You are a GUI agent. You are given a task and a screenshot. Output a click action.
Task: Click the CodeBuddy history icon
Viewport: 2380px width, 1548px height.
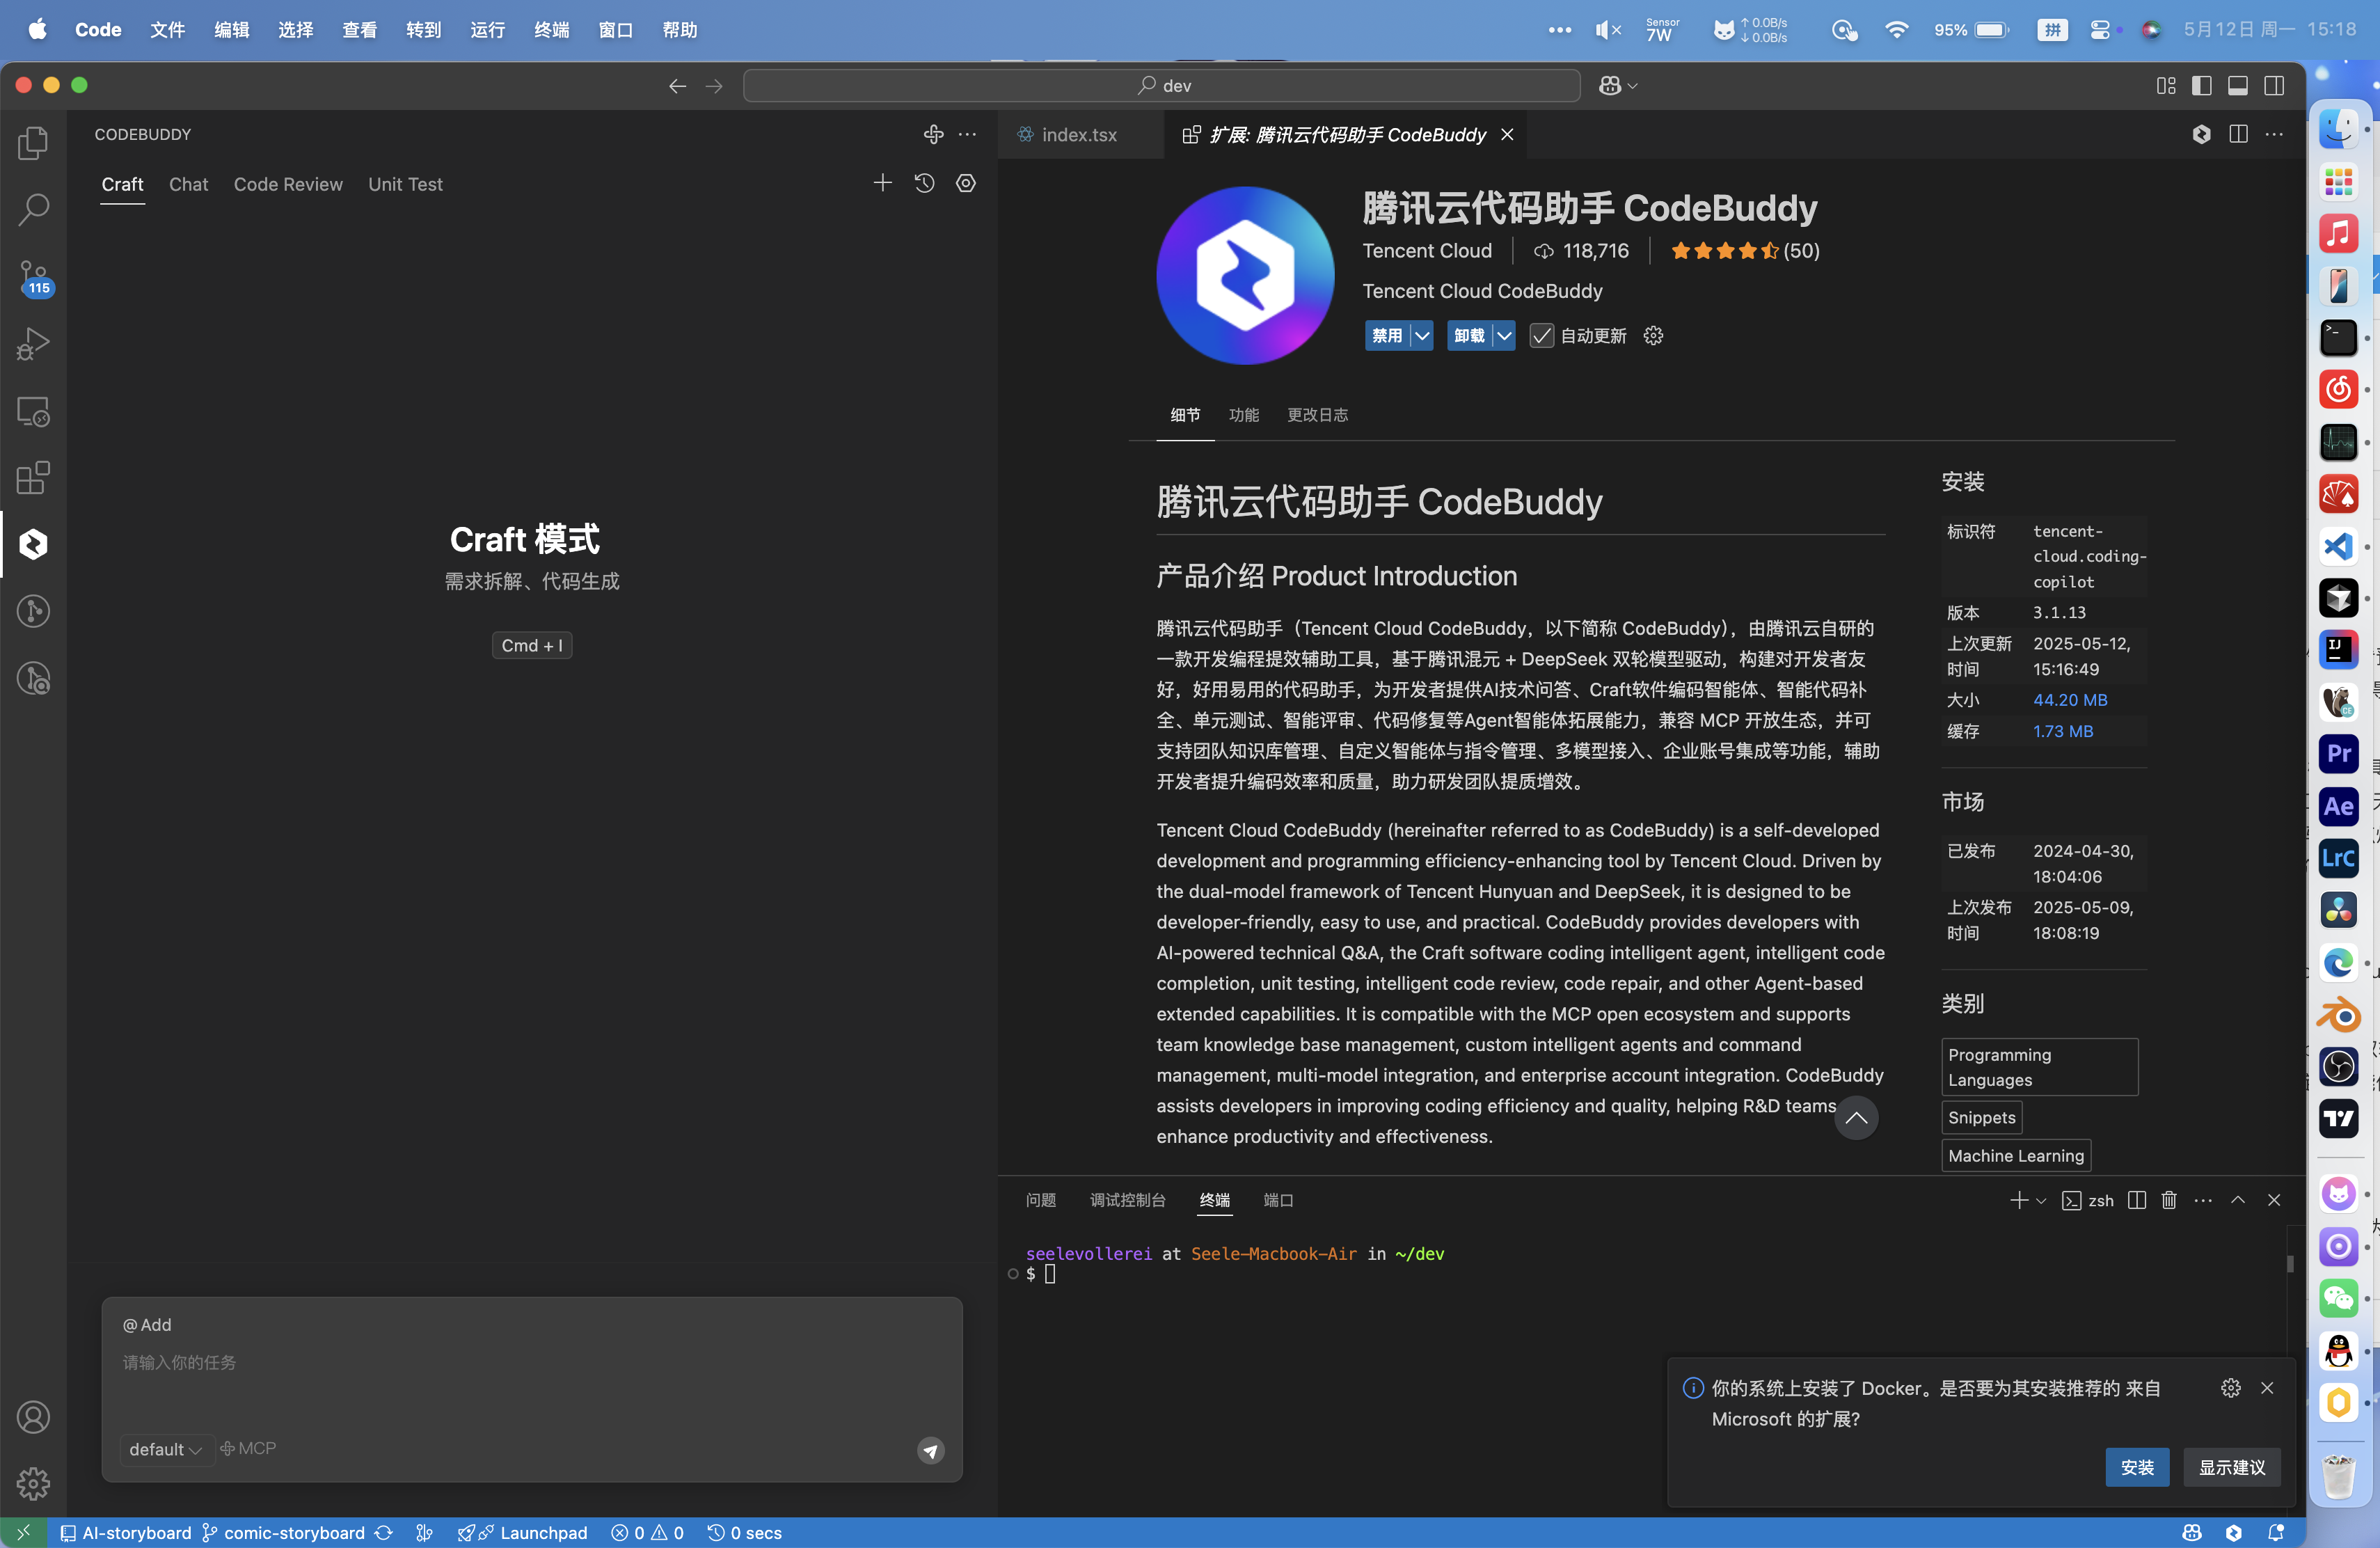[924, 183]
